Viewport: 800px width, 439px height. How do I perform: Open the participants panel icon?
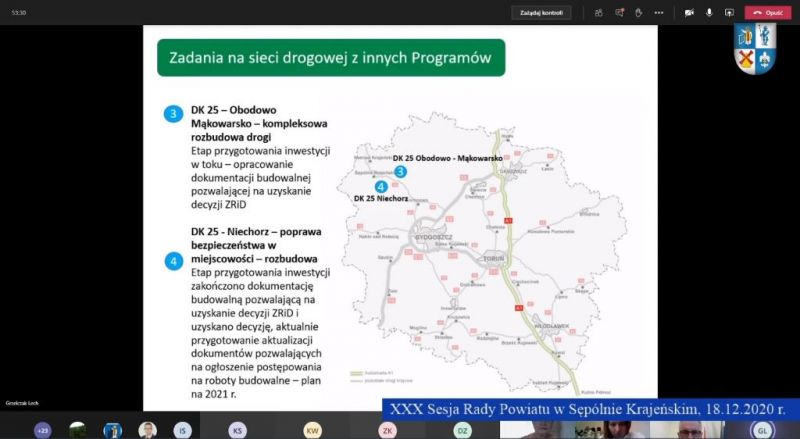coord(598,13)
